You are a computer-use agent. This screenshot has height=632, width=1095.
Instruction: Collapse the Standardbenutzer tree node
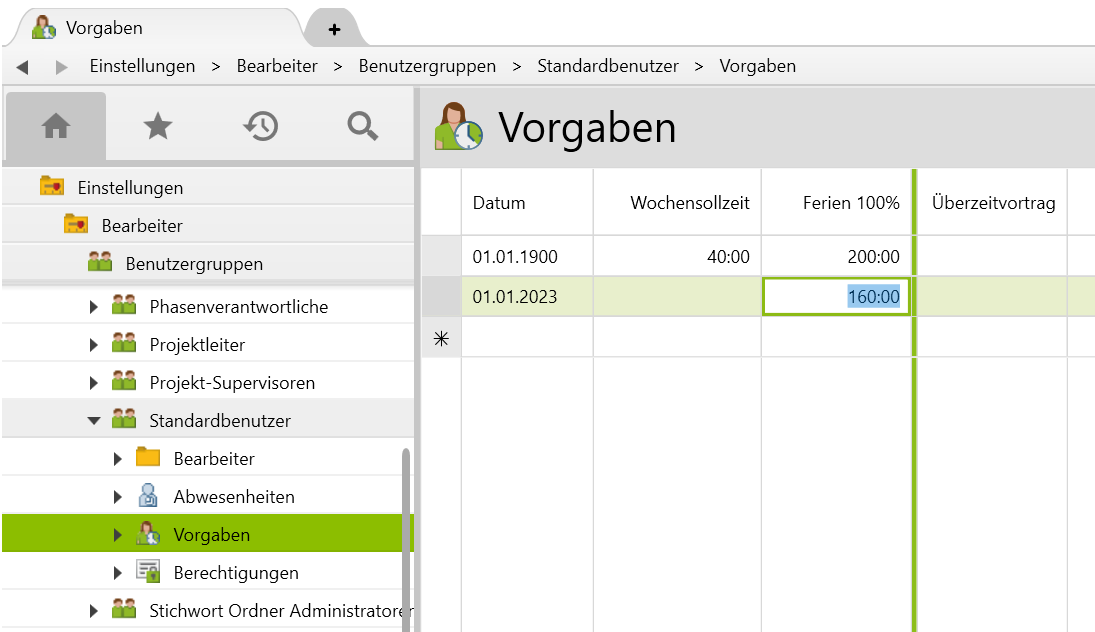tap(94, 421)
